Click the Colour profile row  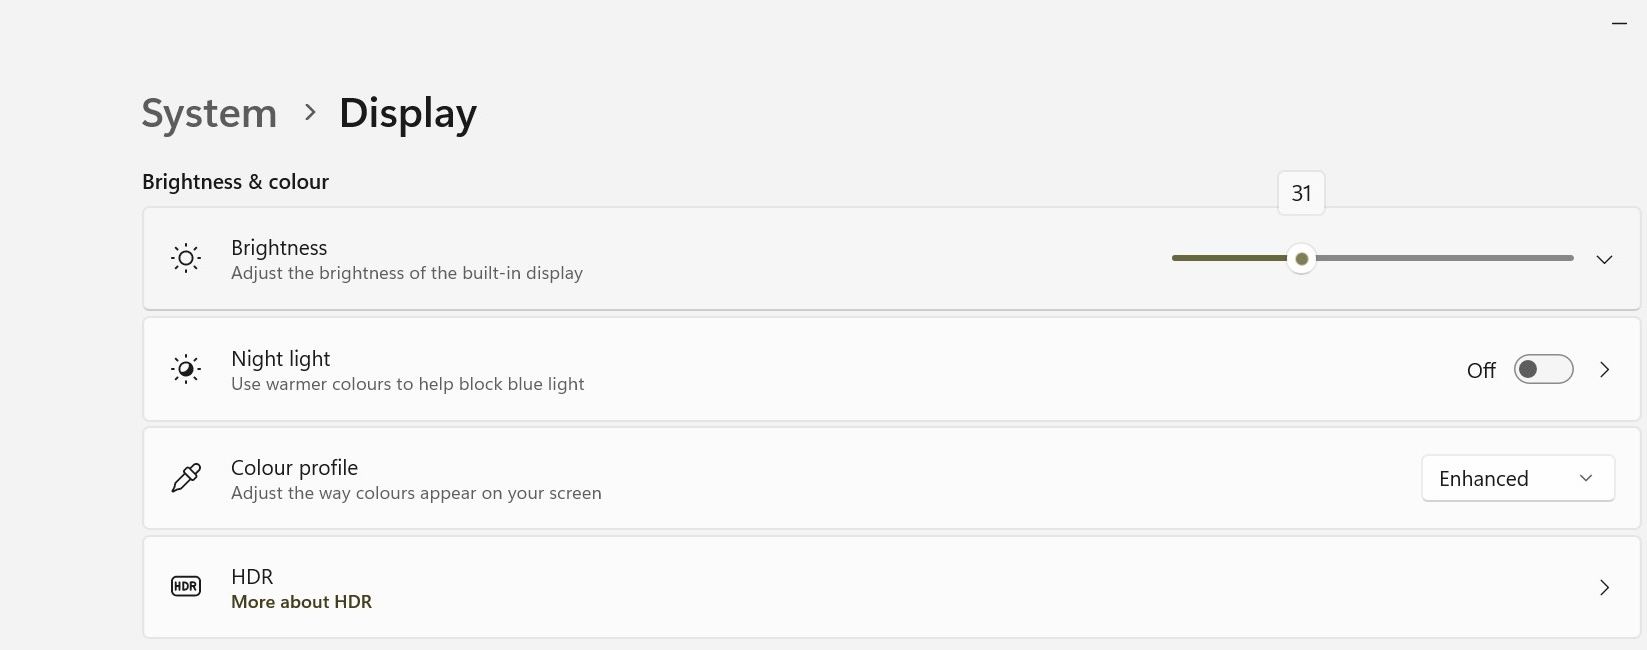pos(700,478)
